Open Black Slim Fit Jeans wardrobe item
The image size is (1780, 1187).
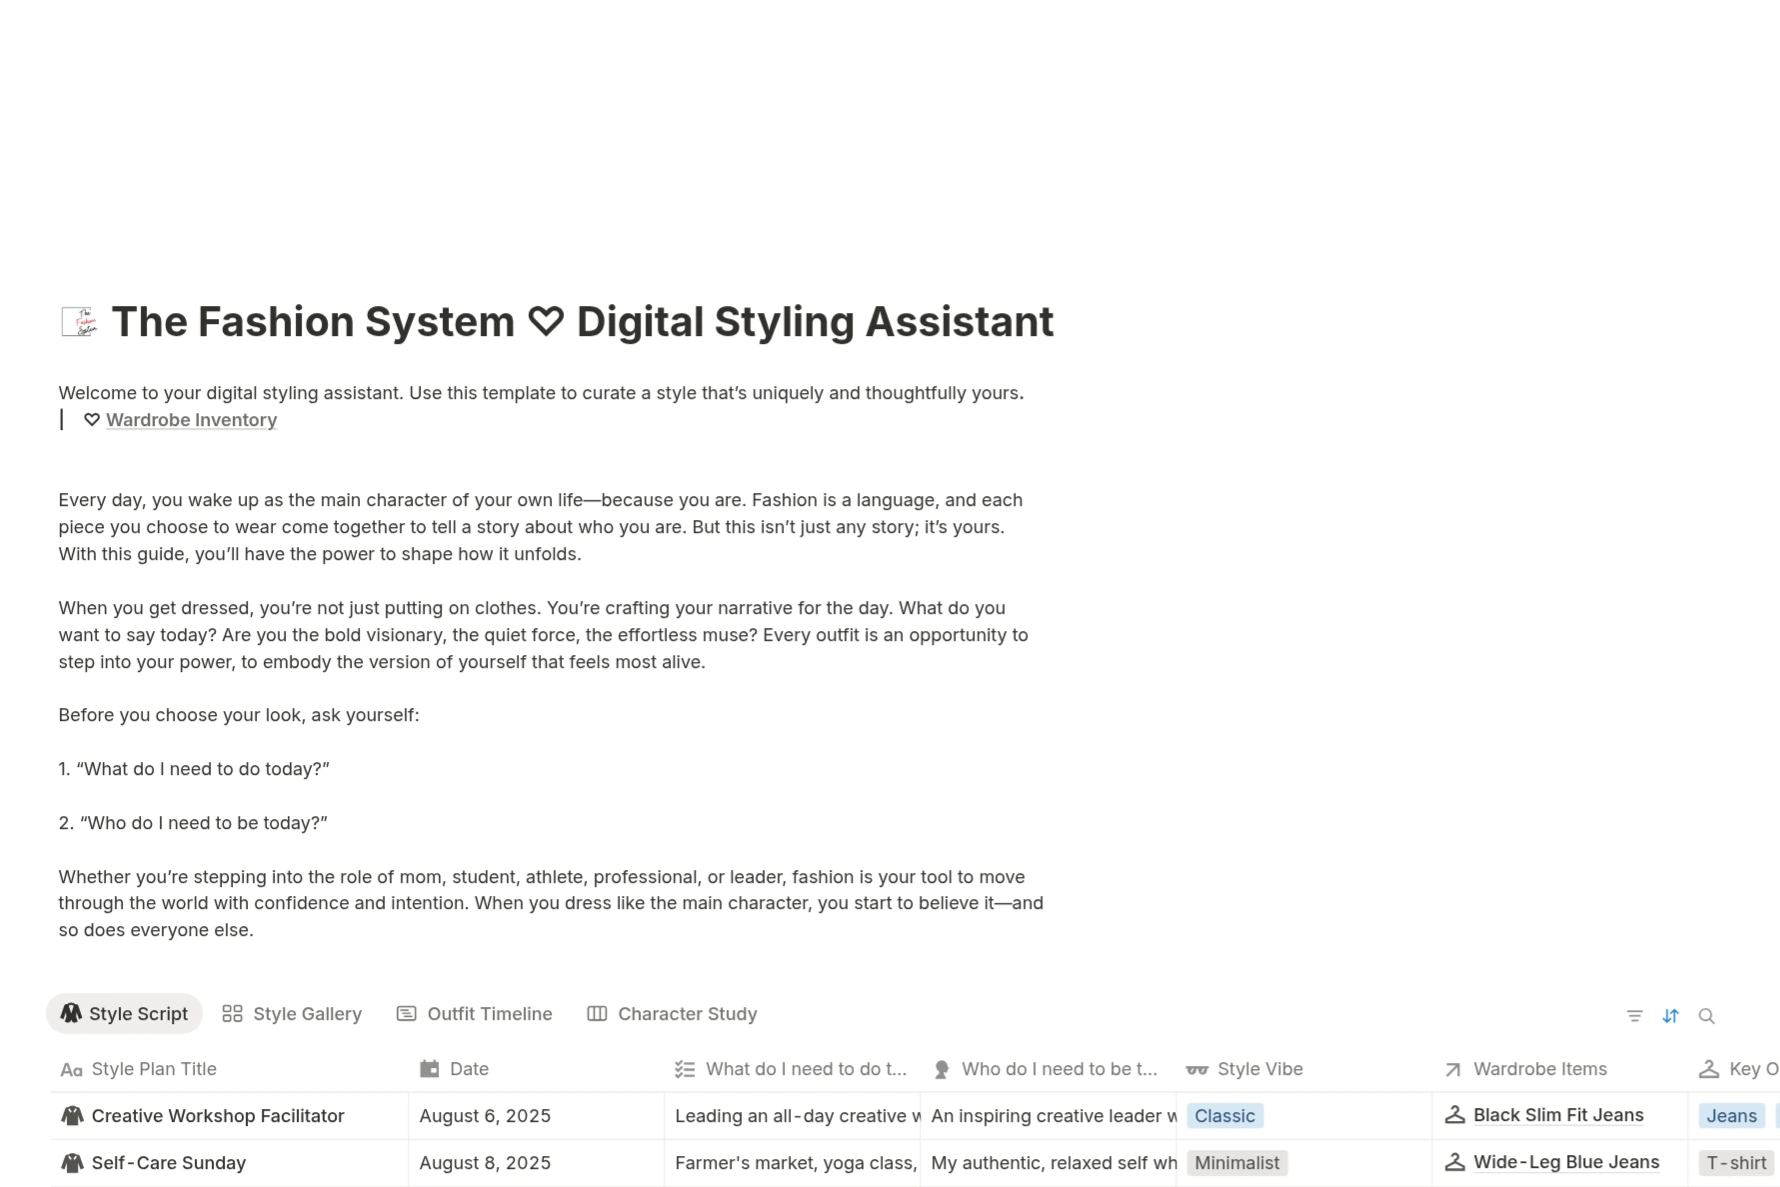[x=1558, y=1115]
